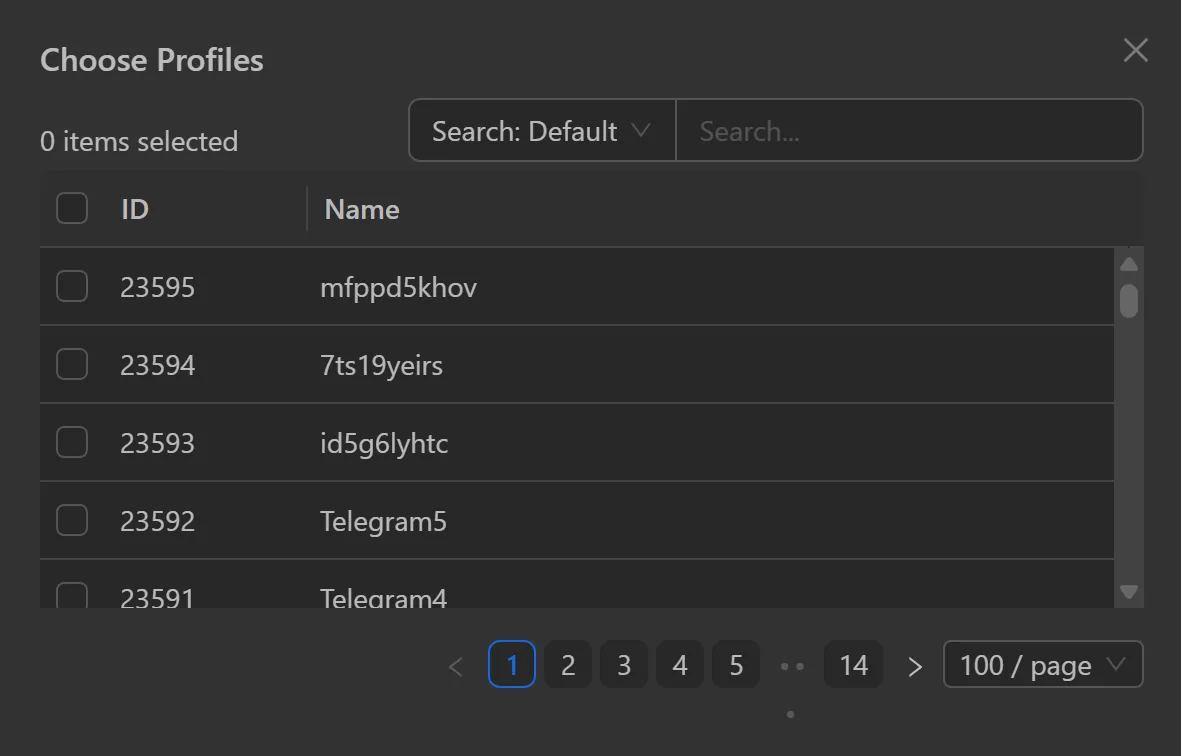Select the checkbox for profile 23595
The width and height of the screenshot is (1181, 756).
tap(71, 286)
